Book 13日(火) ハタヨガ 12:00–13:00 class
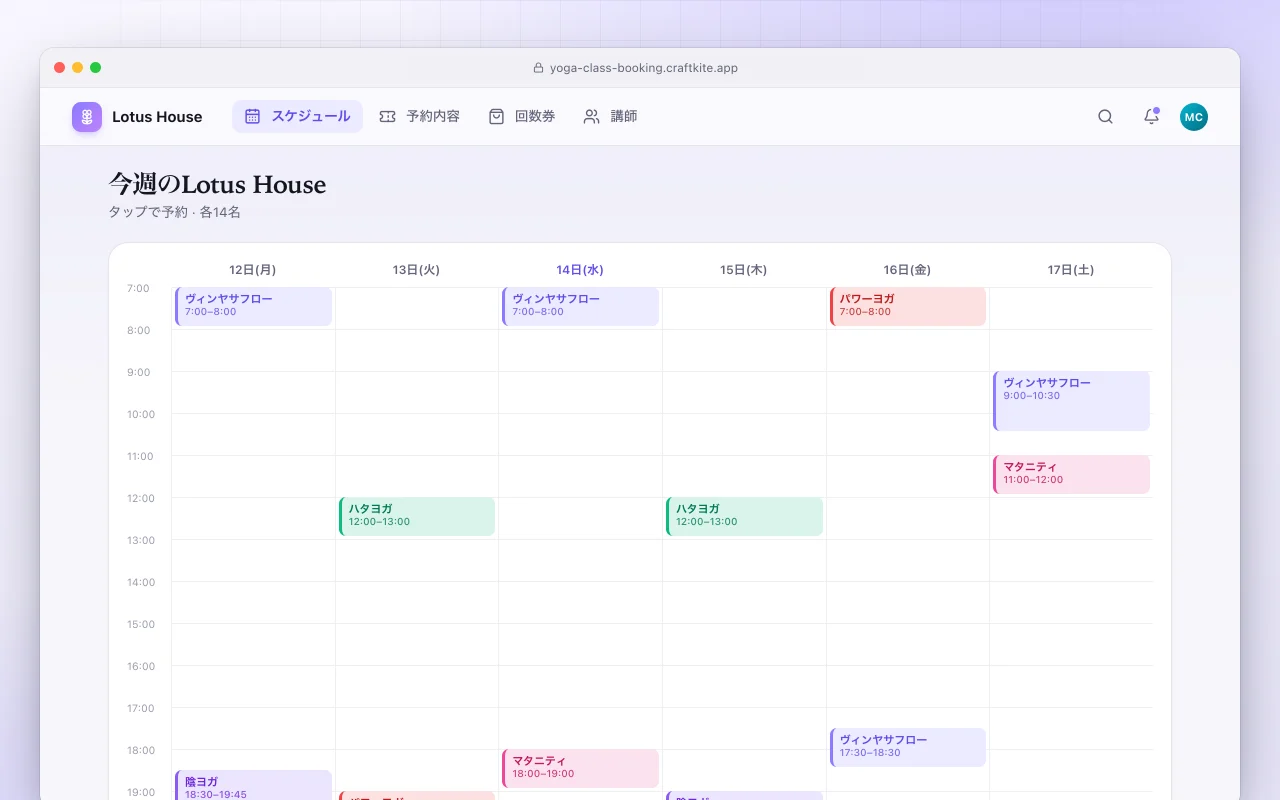1280x800 pixels. (x=417, y=517)
